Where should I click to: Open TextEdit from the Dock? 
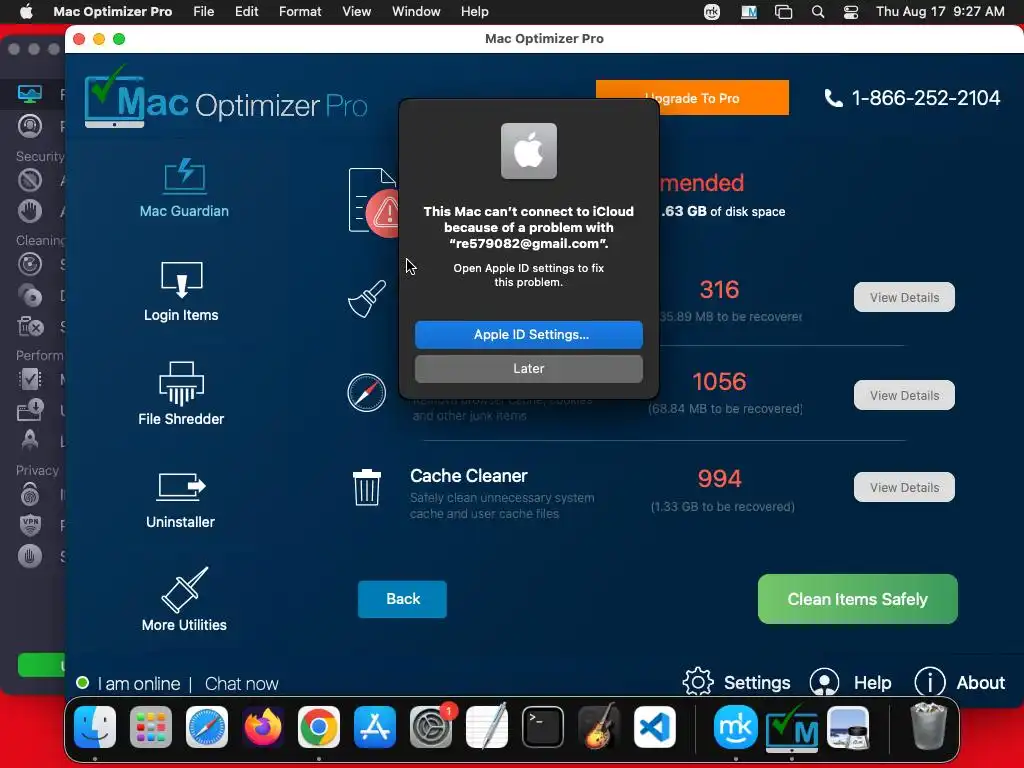tap(487, 727)
